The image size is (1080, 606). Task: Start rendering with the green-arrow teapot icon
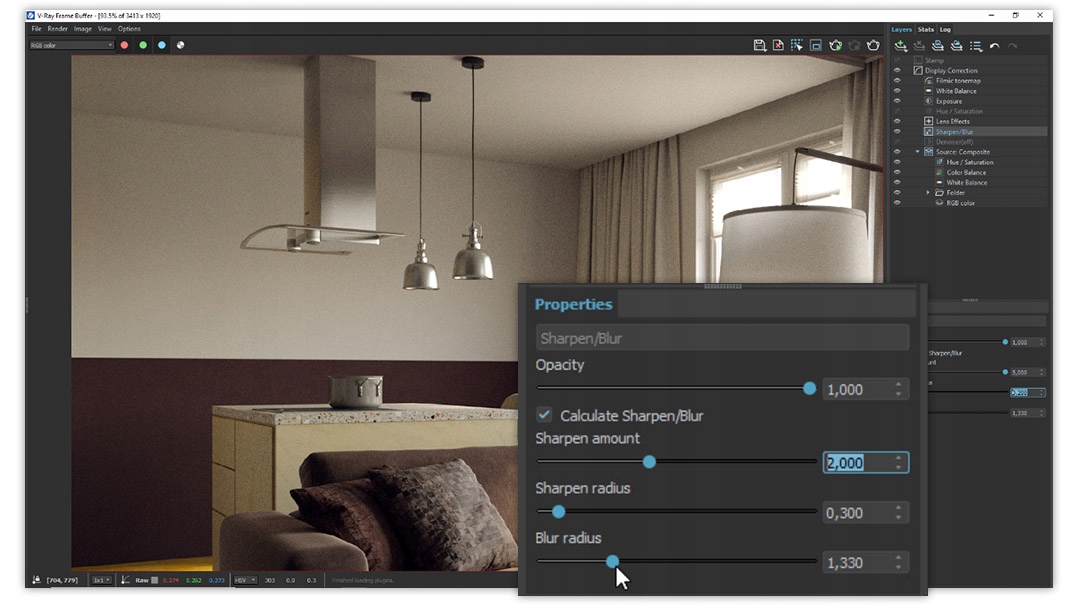tap(835, 45)
